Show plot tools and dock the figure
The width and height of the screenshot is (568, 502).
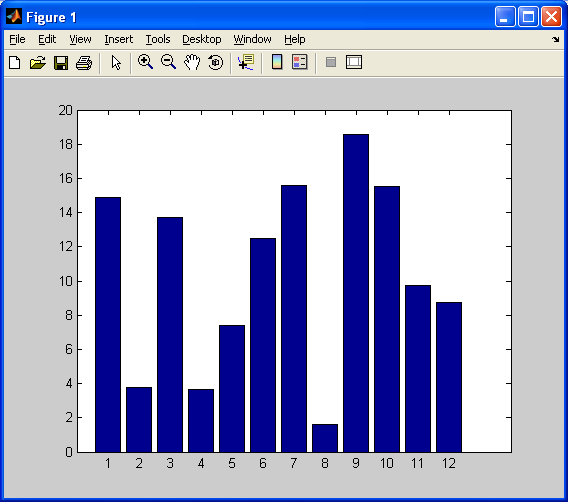click(x=354, y=62)
